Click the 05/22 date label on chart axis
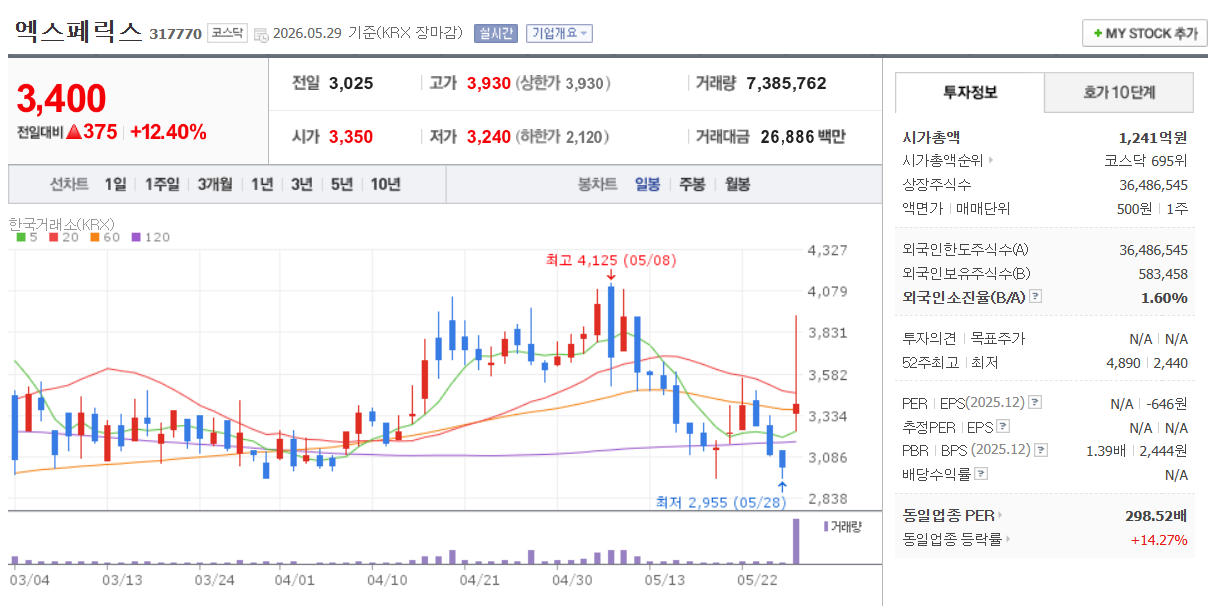 755,579
